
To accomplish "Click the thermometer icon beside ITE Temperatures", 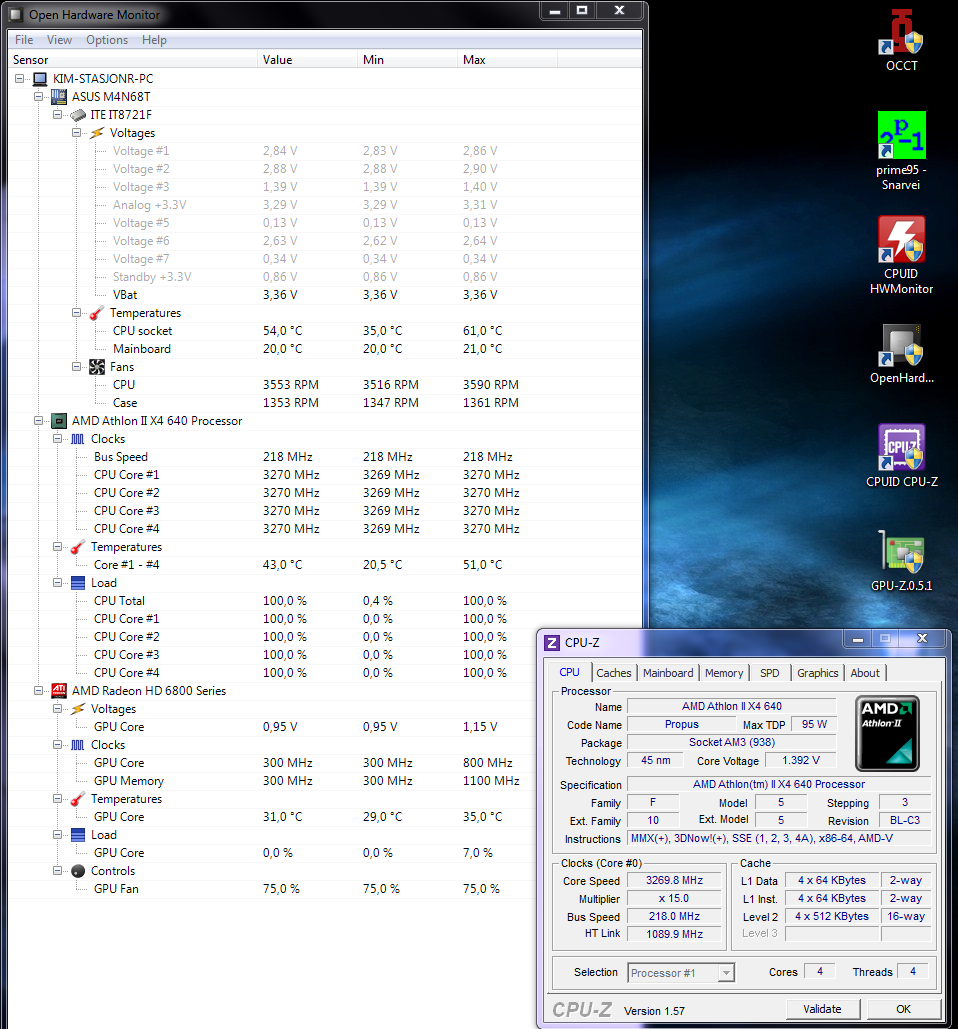I will [97, 313].
